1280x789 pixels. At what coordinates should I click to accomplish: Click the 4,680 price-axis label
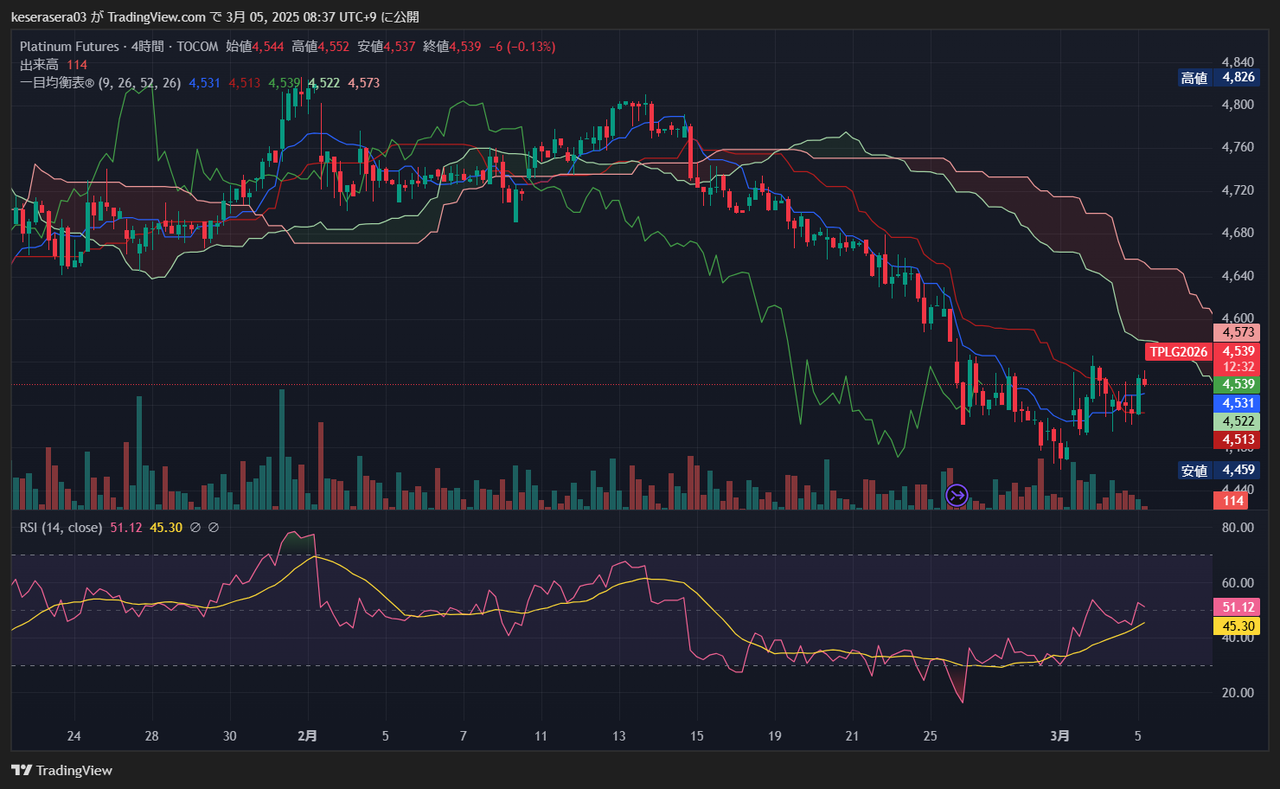pos(1238,233)
